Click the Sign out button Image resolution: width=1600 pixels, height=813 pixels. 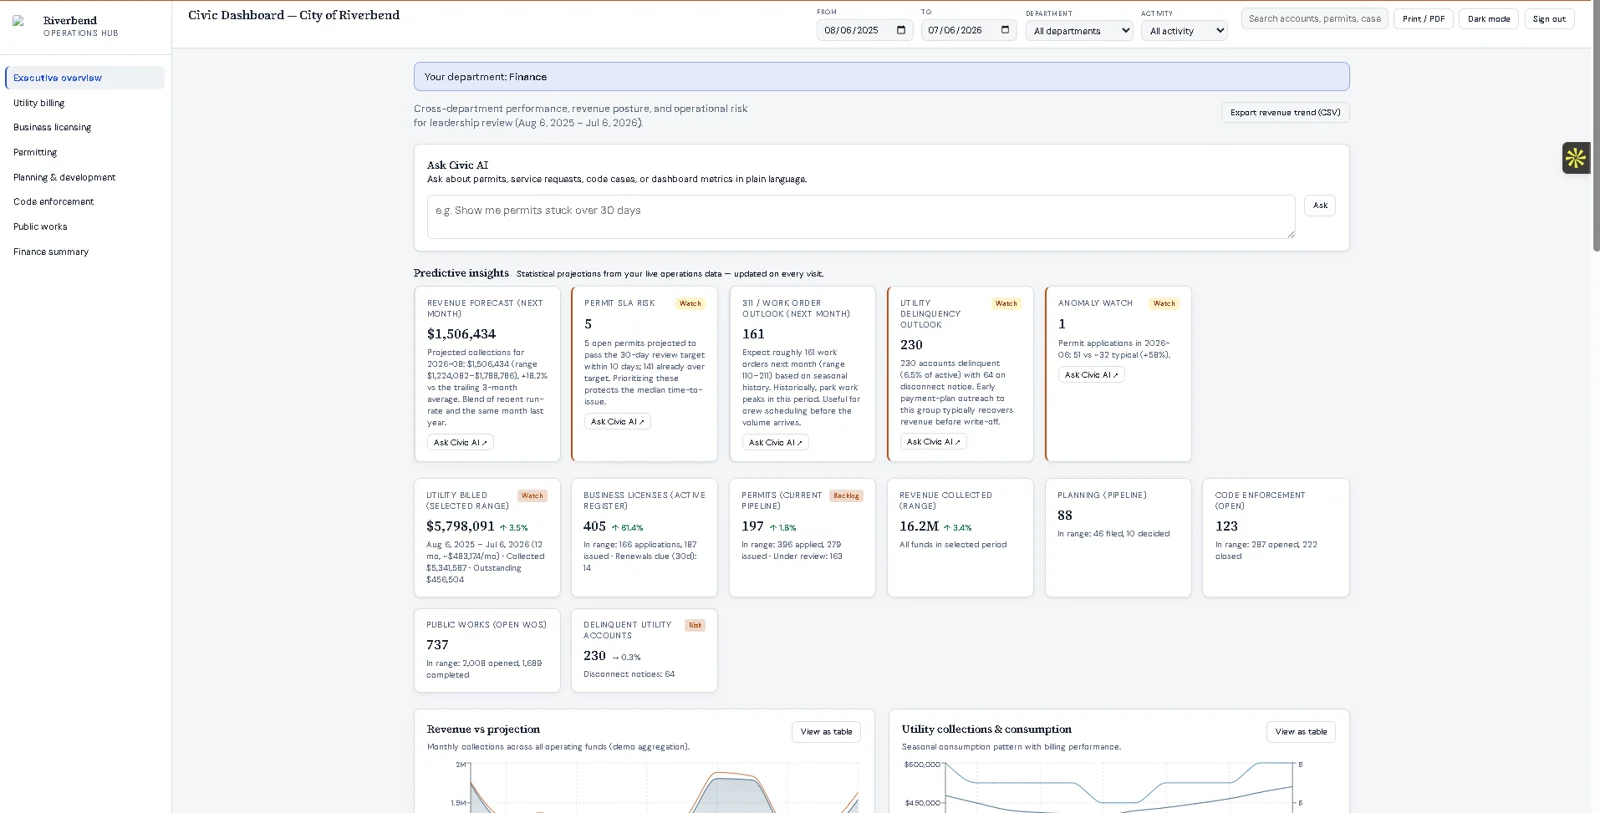(x=1549, y=19)
